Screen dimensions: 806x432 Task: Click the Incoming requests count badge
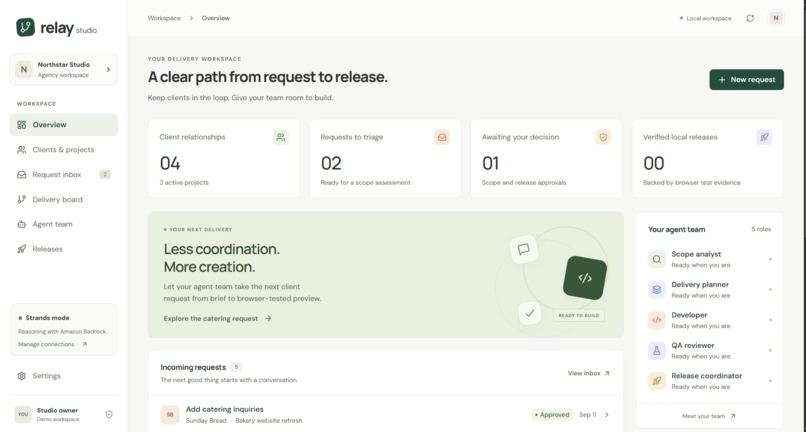click(236, 367)
